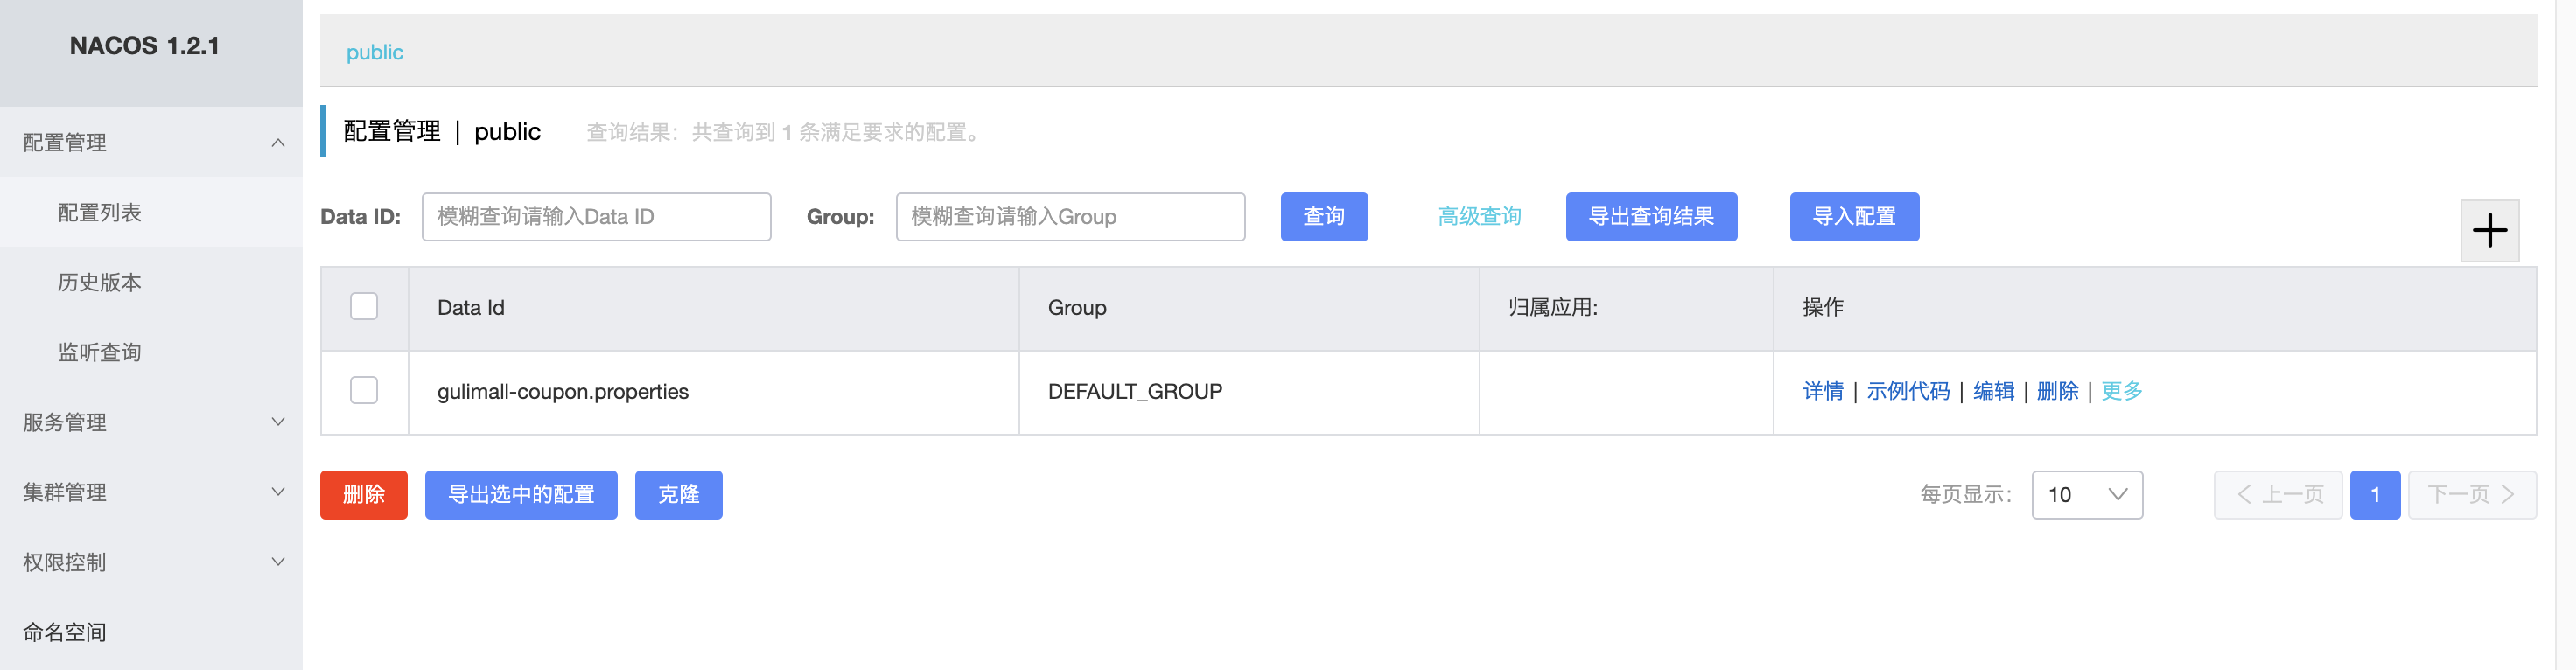2576x670 pixels.
Task: Open the page size dropdown showing 10
Action: click(x=2086, y=495)
